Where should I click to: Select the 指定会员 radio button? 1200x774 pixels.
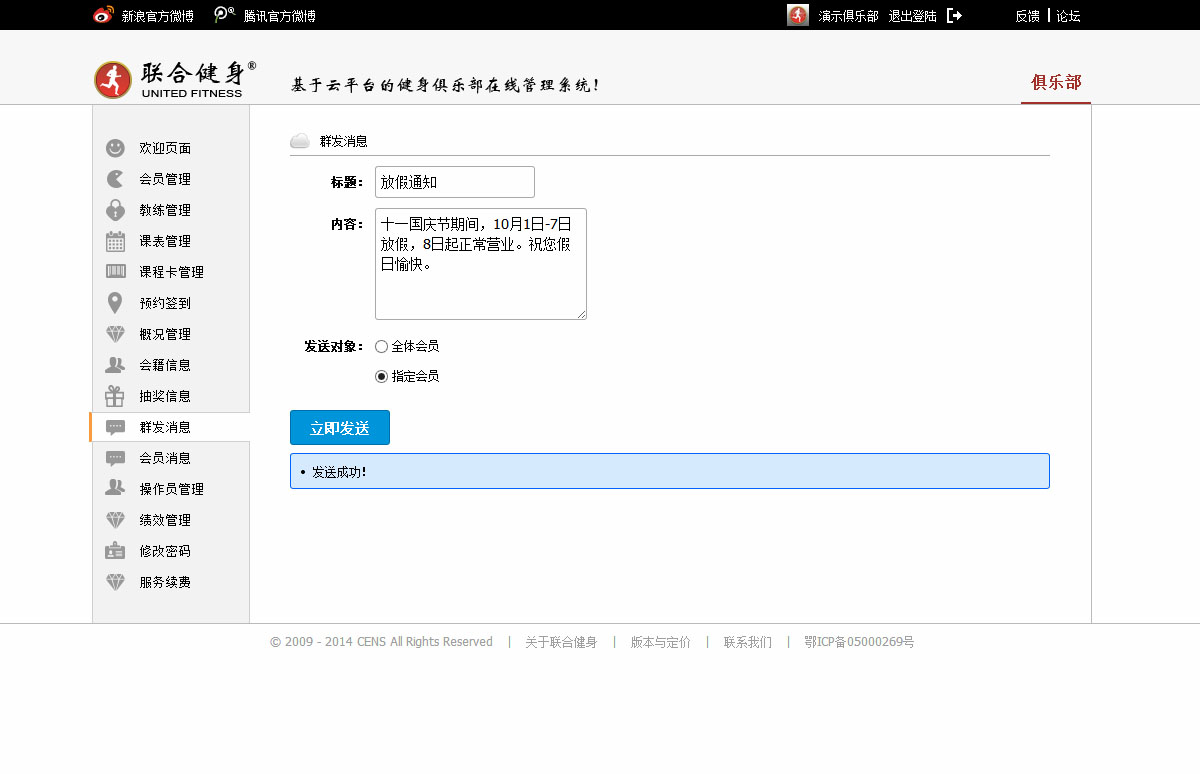[x=381, y=377]
